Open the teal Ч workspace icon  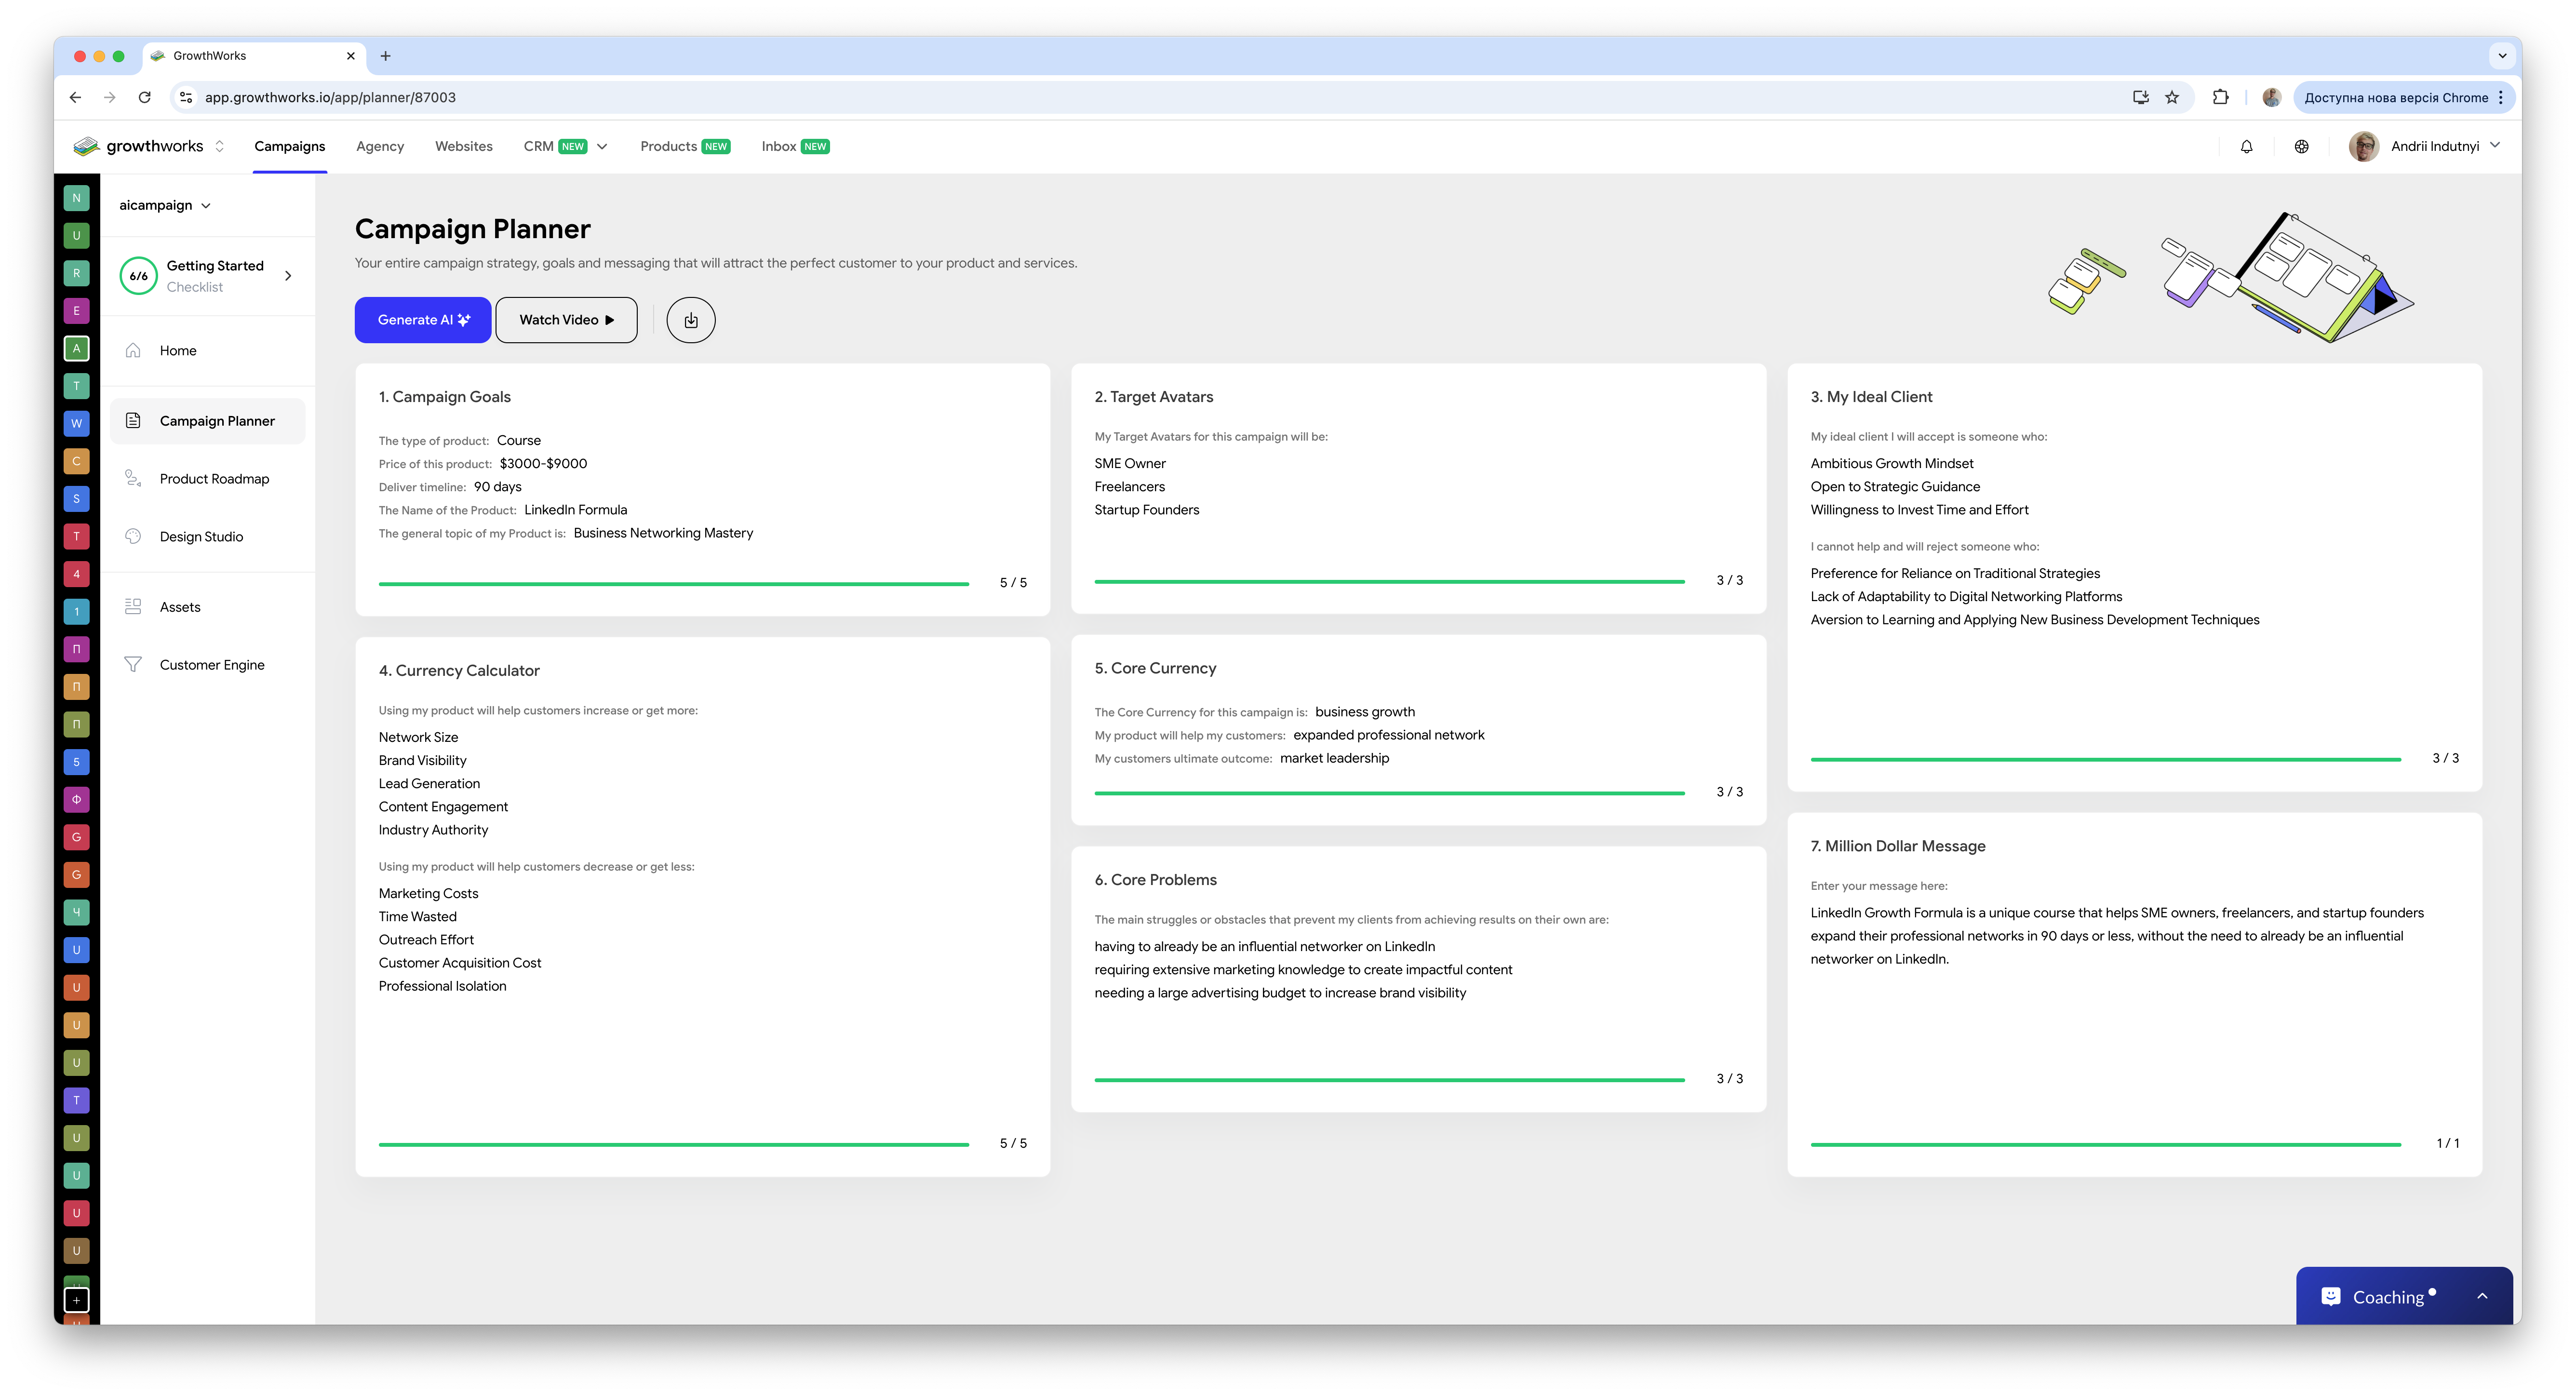tap(76, 912)
